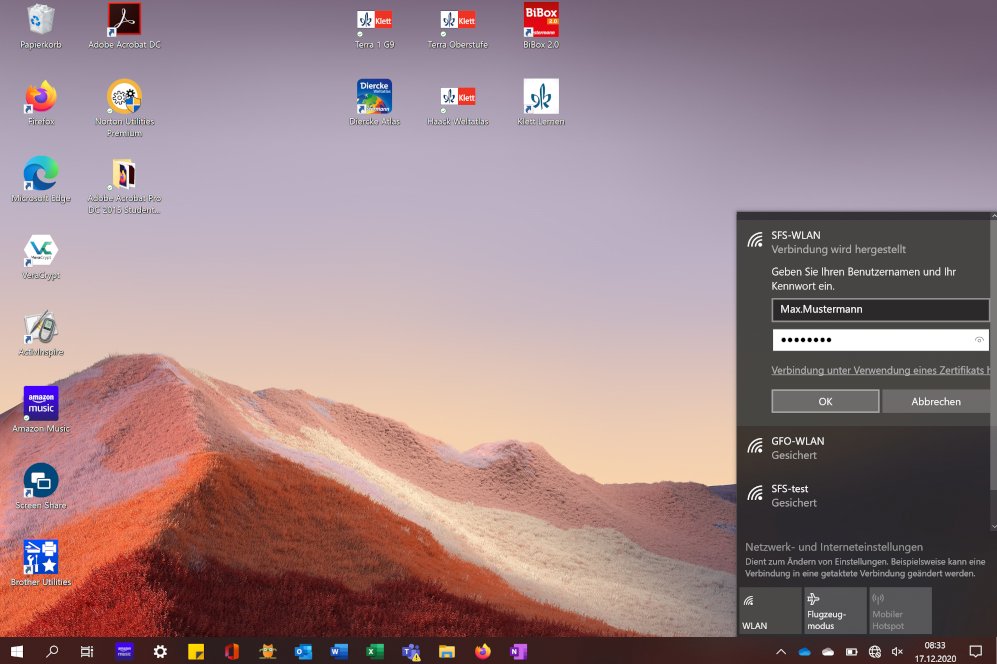The width and height of the screenshot is (997, 664).
Task: Open the BiBox 2.0 desktop icon
Action: [x=541, y=21]
